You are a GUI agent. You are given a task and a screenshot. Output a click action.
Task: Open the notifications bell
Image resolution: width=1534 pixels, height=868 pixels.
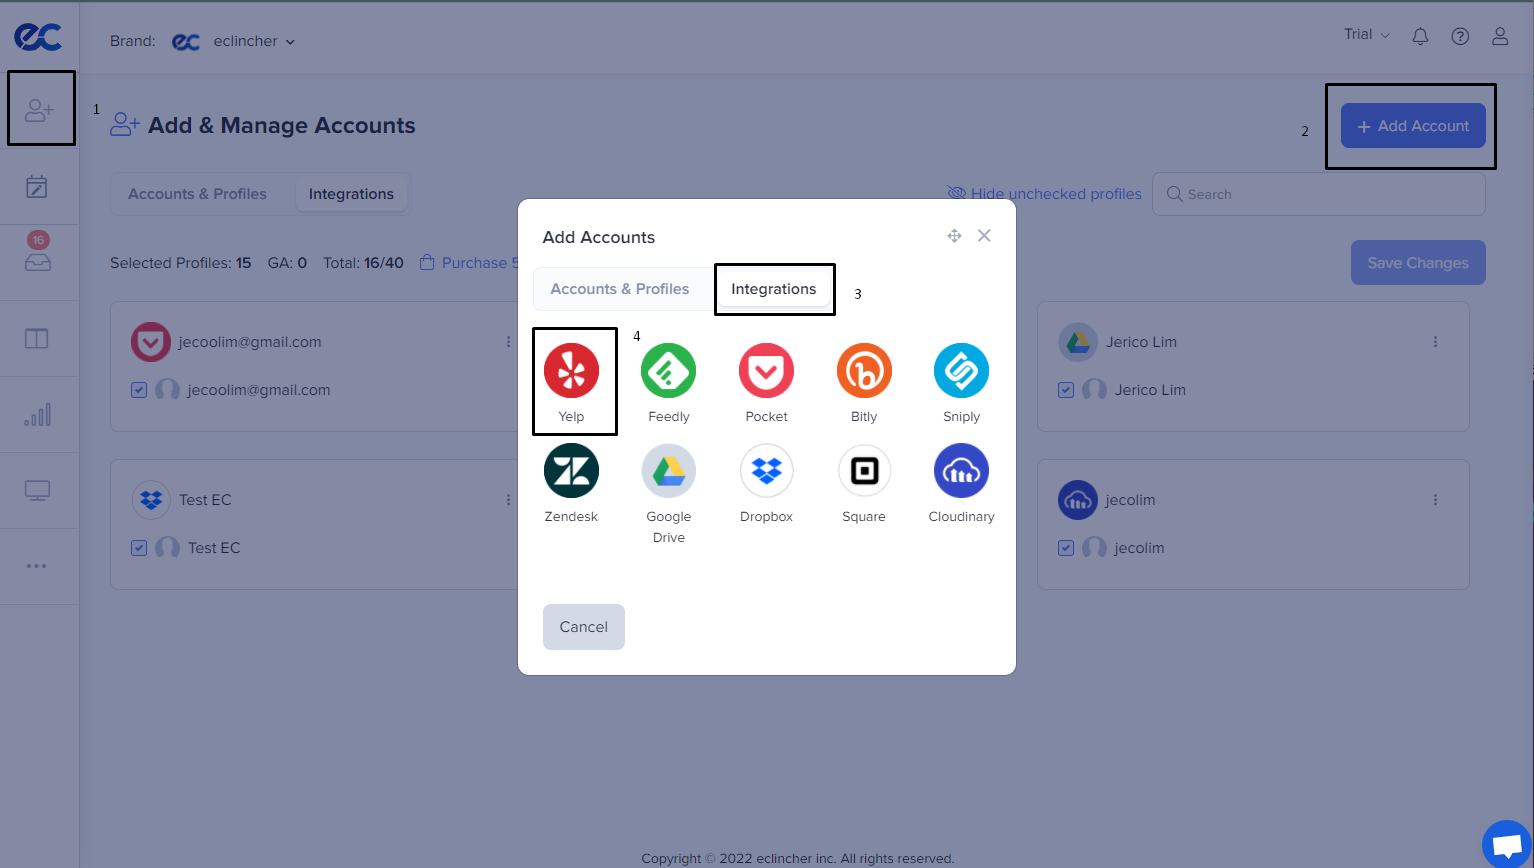click(1420, 36)
